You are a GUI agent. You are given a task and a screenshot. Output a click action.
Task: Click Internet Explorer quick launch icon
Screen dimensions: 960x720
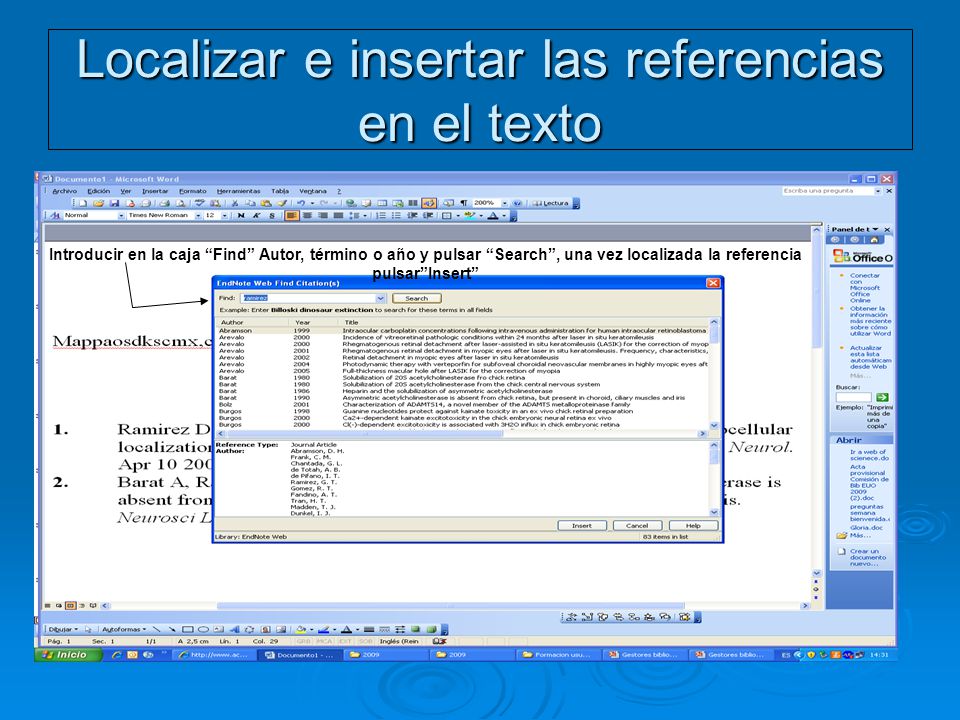pos(116,654)
